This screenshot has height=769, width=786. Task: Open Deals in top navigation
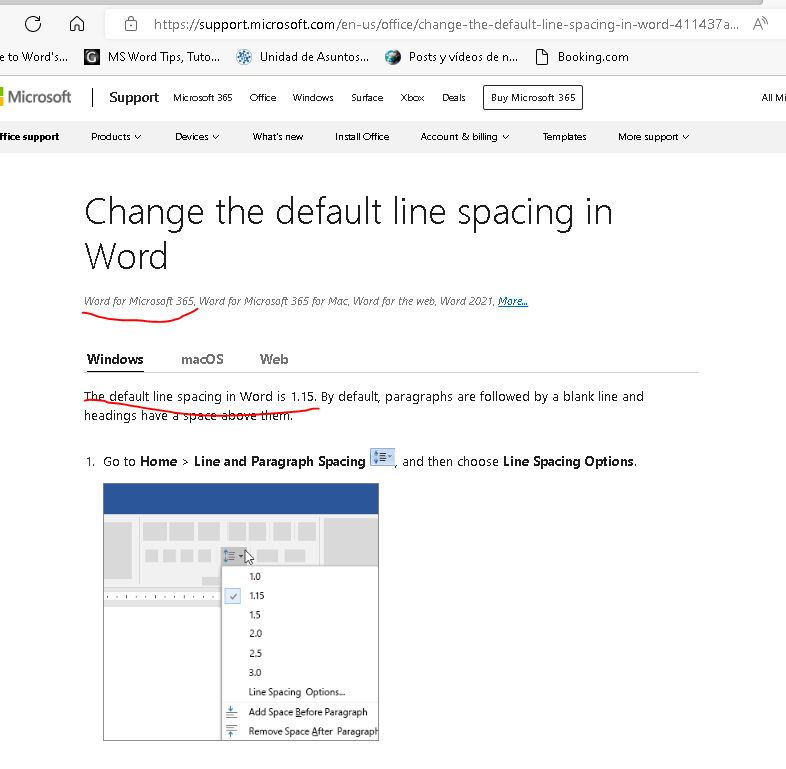(x=454, y=98)
